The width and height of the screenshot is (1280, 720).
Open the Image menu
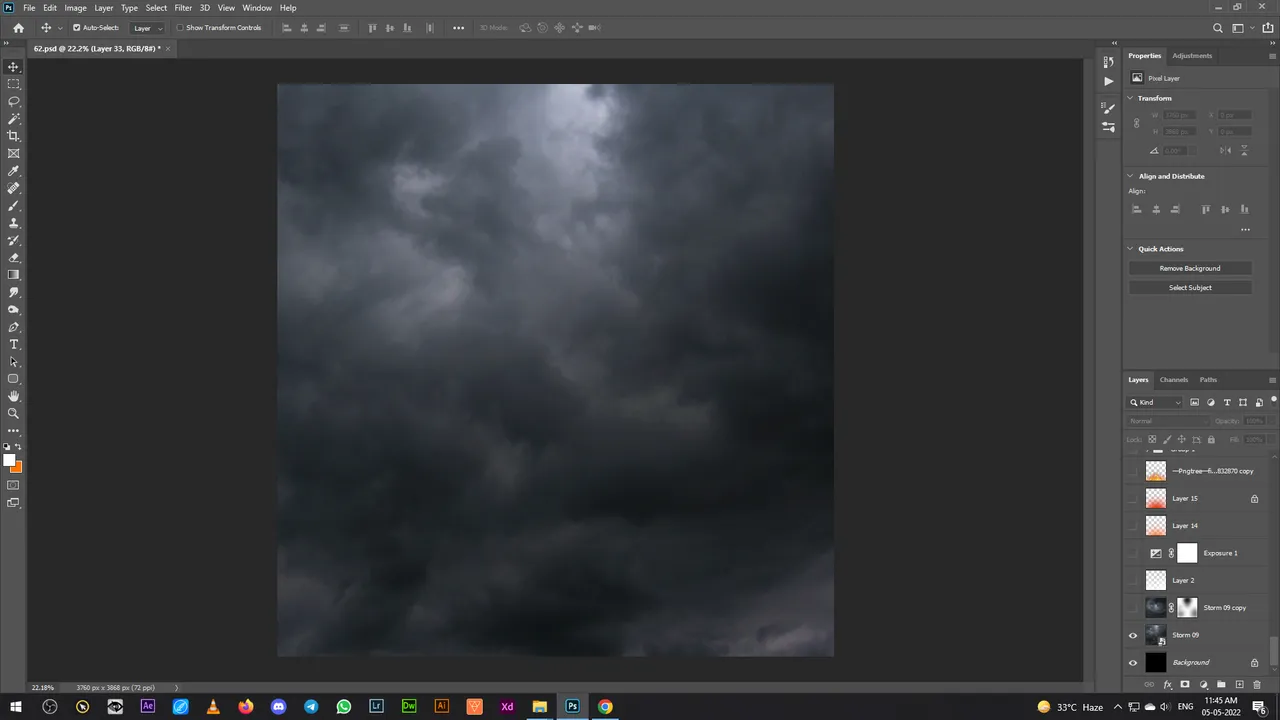pos(75,7)
